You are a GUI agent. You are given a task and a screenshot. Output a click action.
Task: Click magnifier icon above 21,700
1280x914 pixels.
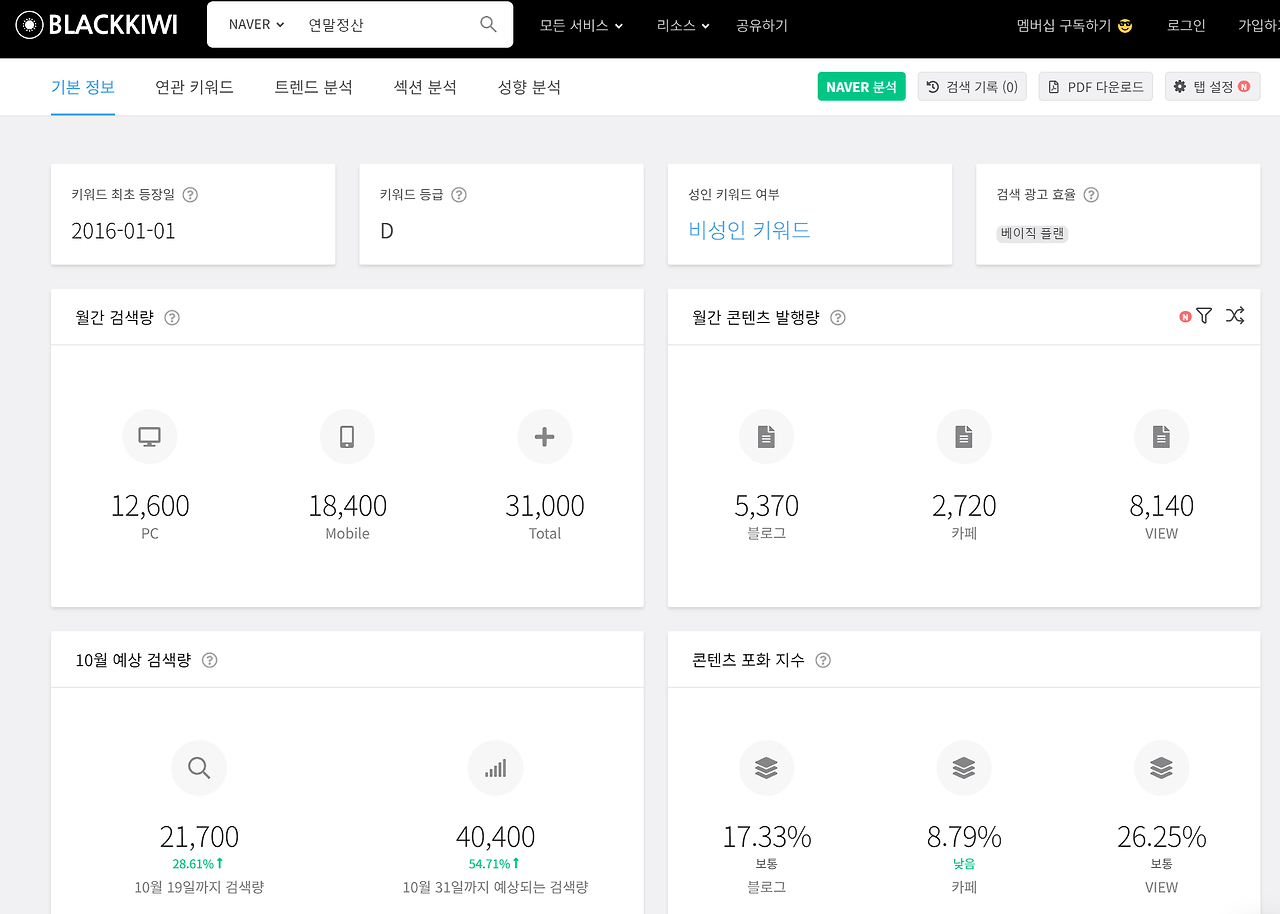[x=199, y=768]
